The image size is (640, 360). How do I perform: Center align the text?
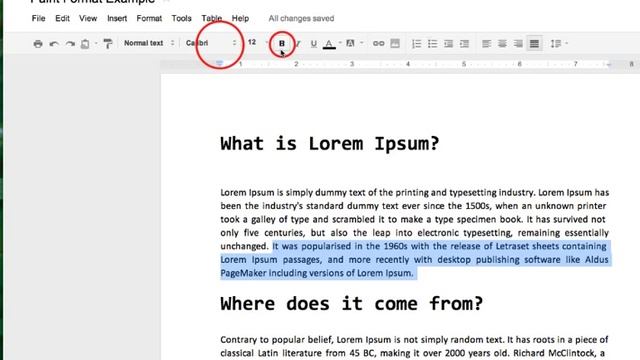[x=502, y=43]
